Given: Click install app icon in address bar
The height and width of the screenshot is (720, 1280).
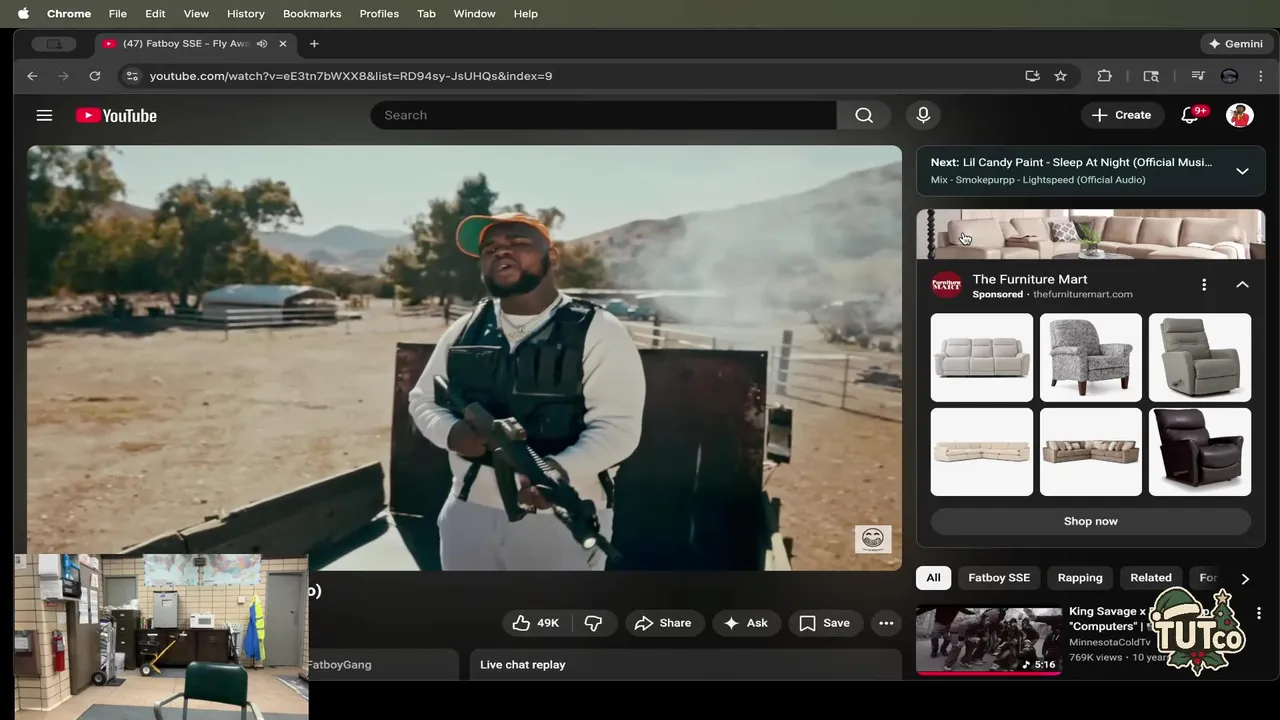Looking at the screenshot, I should pyautogui.click(x=1032, y=76).
